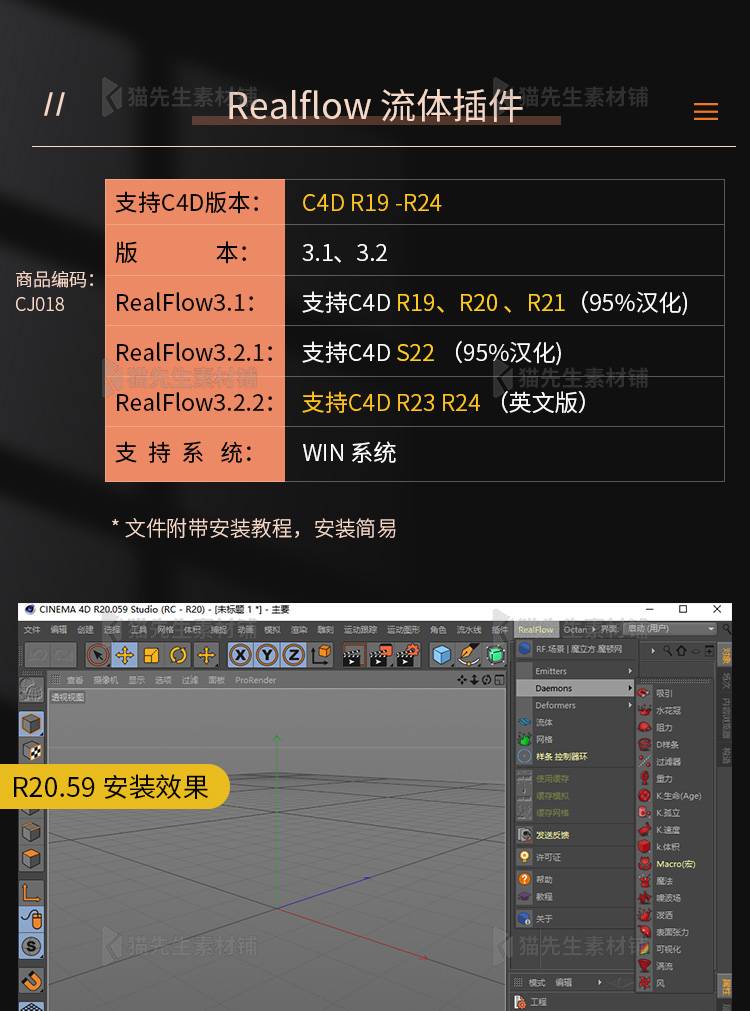The image size is (750, 1011).
Task: Toggle Y axis lock
Action: (x=266, y=656)
